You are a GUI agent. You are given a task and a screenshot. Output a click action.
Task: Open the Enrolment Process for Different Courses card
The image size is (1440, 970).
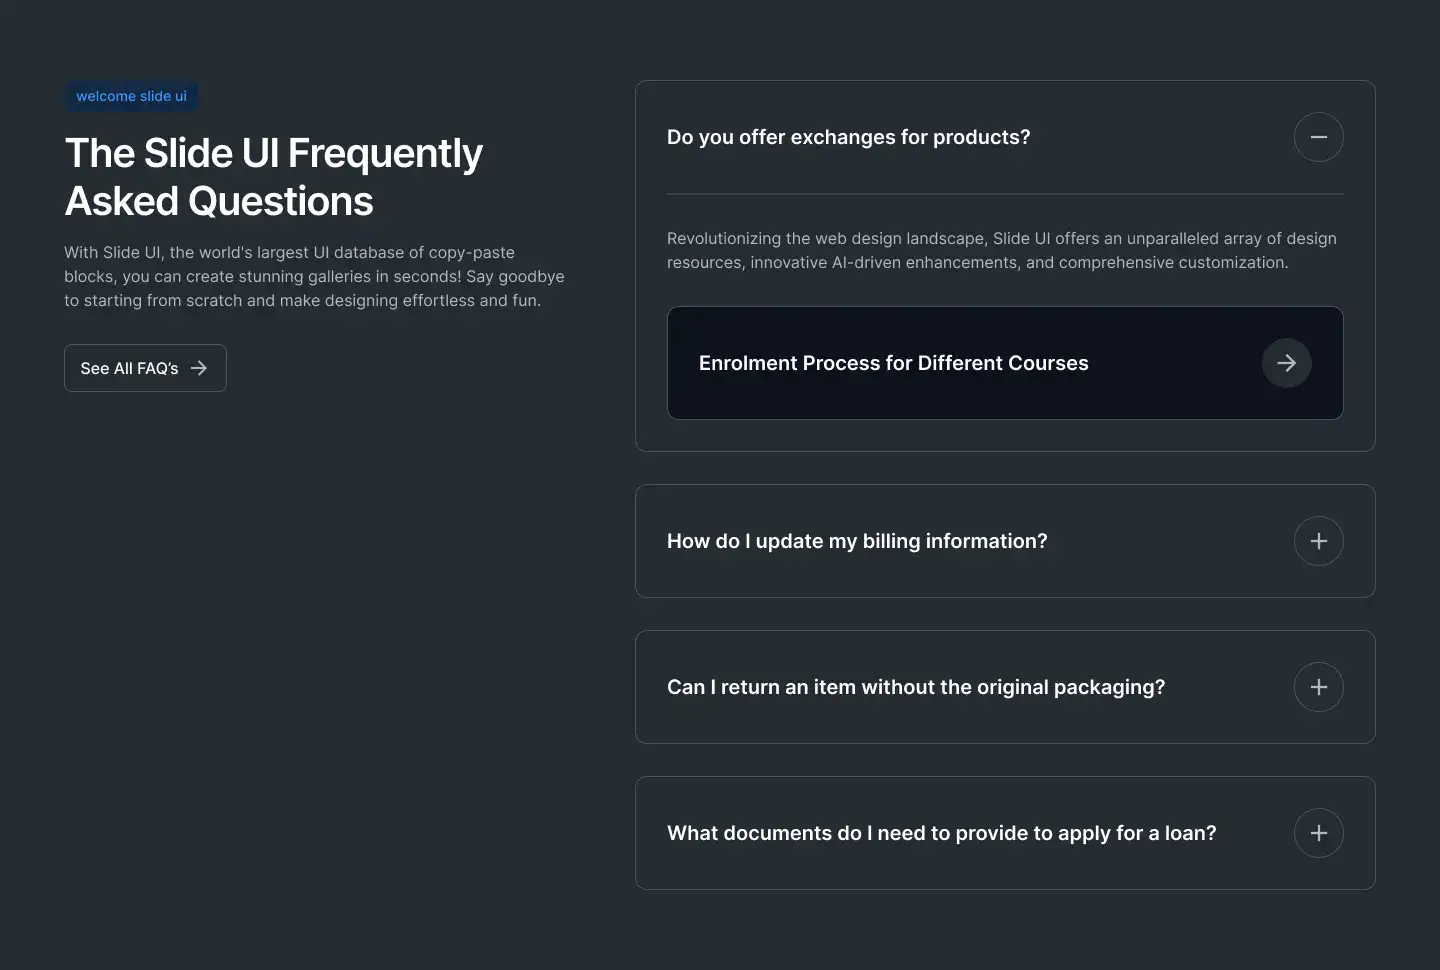pos(1005,363)
